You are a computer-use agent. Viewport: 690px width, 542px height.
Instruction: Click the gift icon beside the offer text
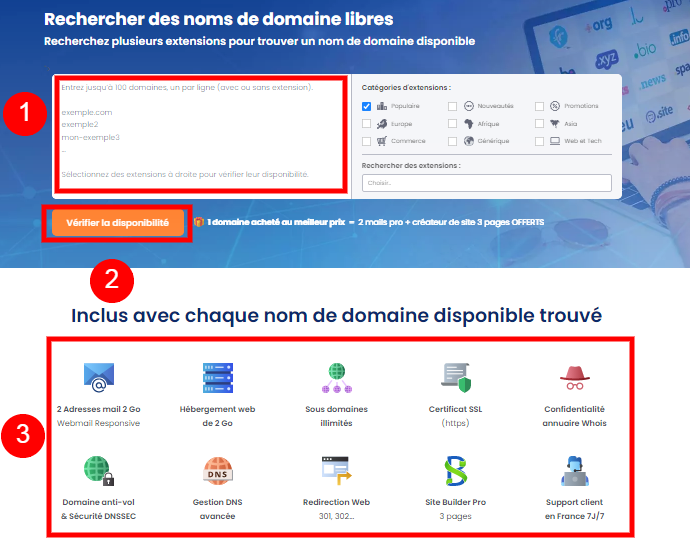click(x=199, y=222)
